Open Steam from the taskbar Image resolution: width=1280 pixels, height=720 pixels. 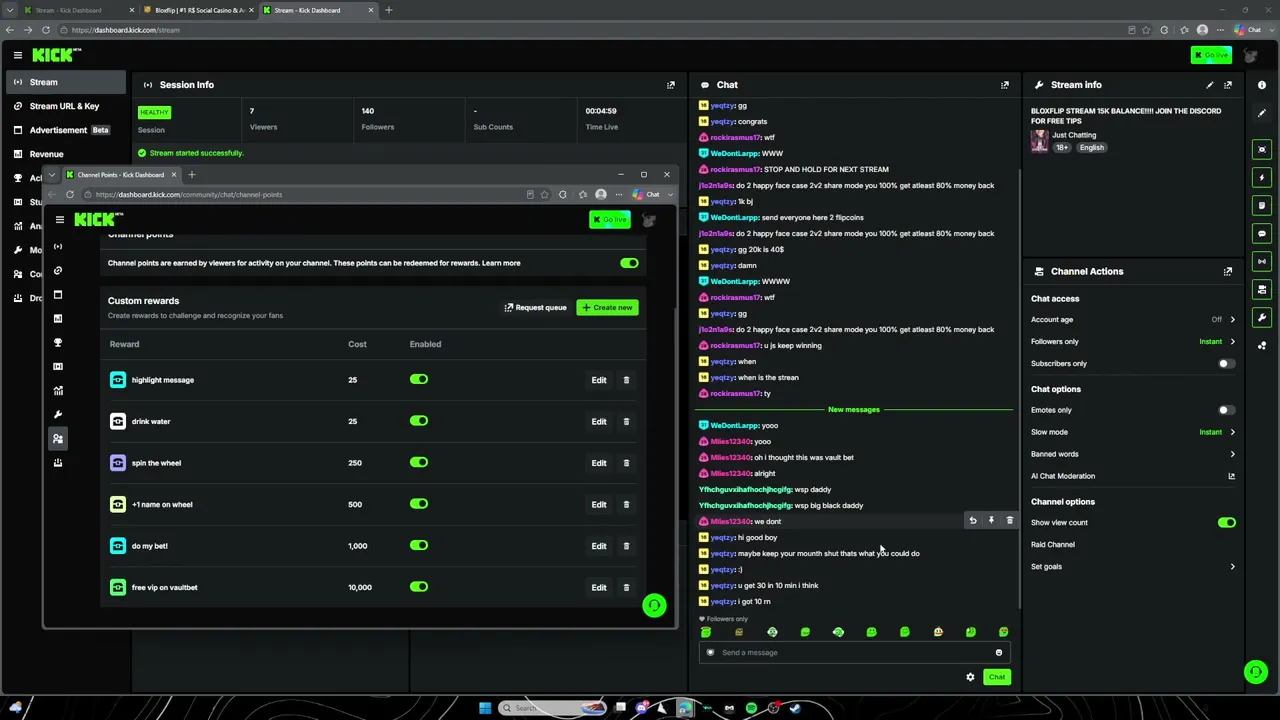[x=795, y=708]
